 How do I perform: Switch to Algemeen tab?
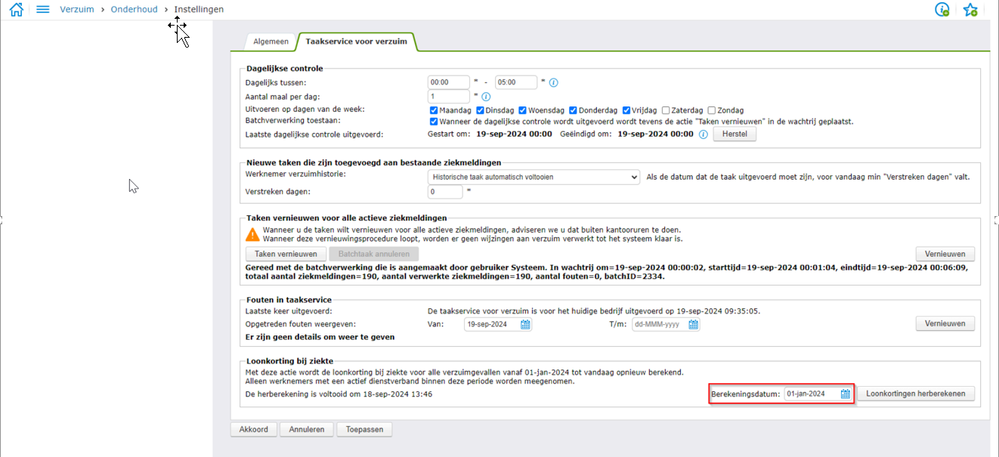coord(271,41)
